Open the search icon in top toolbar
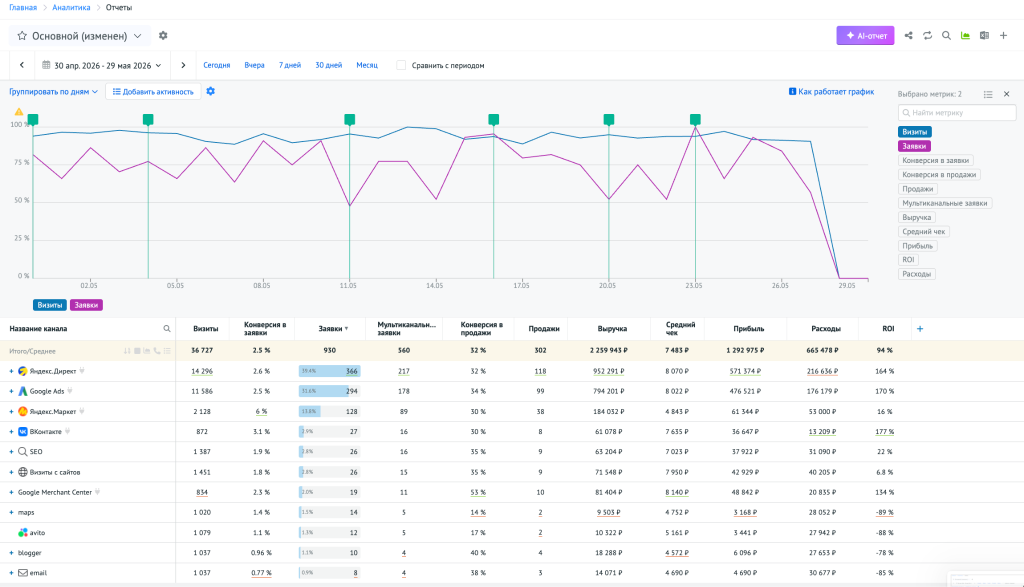The height and width of the screenshot is (587, 1024). (x=946, y=35)
